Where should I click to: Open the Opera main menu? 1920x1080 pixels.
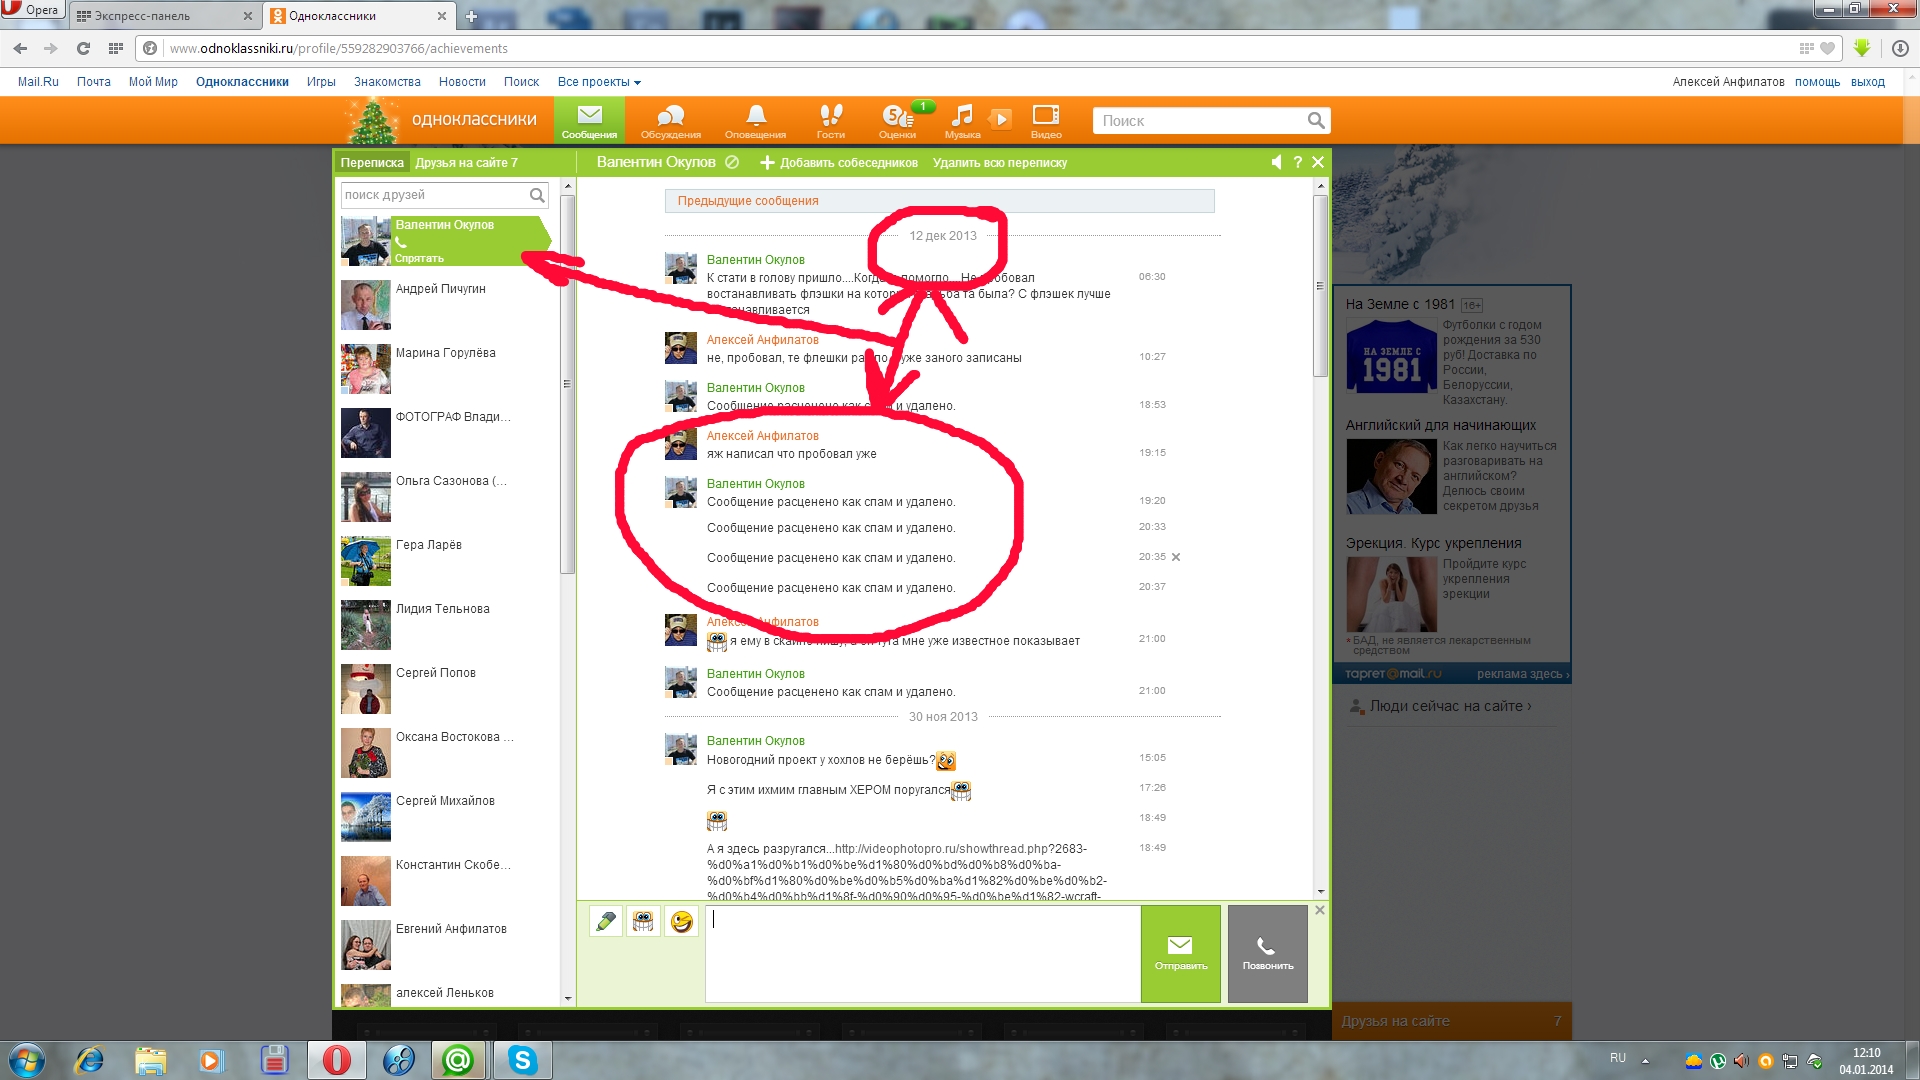click(x=31, y=10)
